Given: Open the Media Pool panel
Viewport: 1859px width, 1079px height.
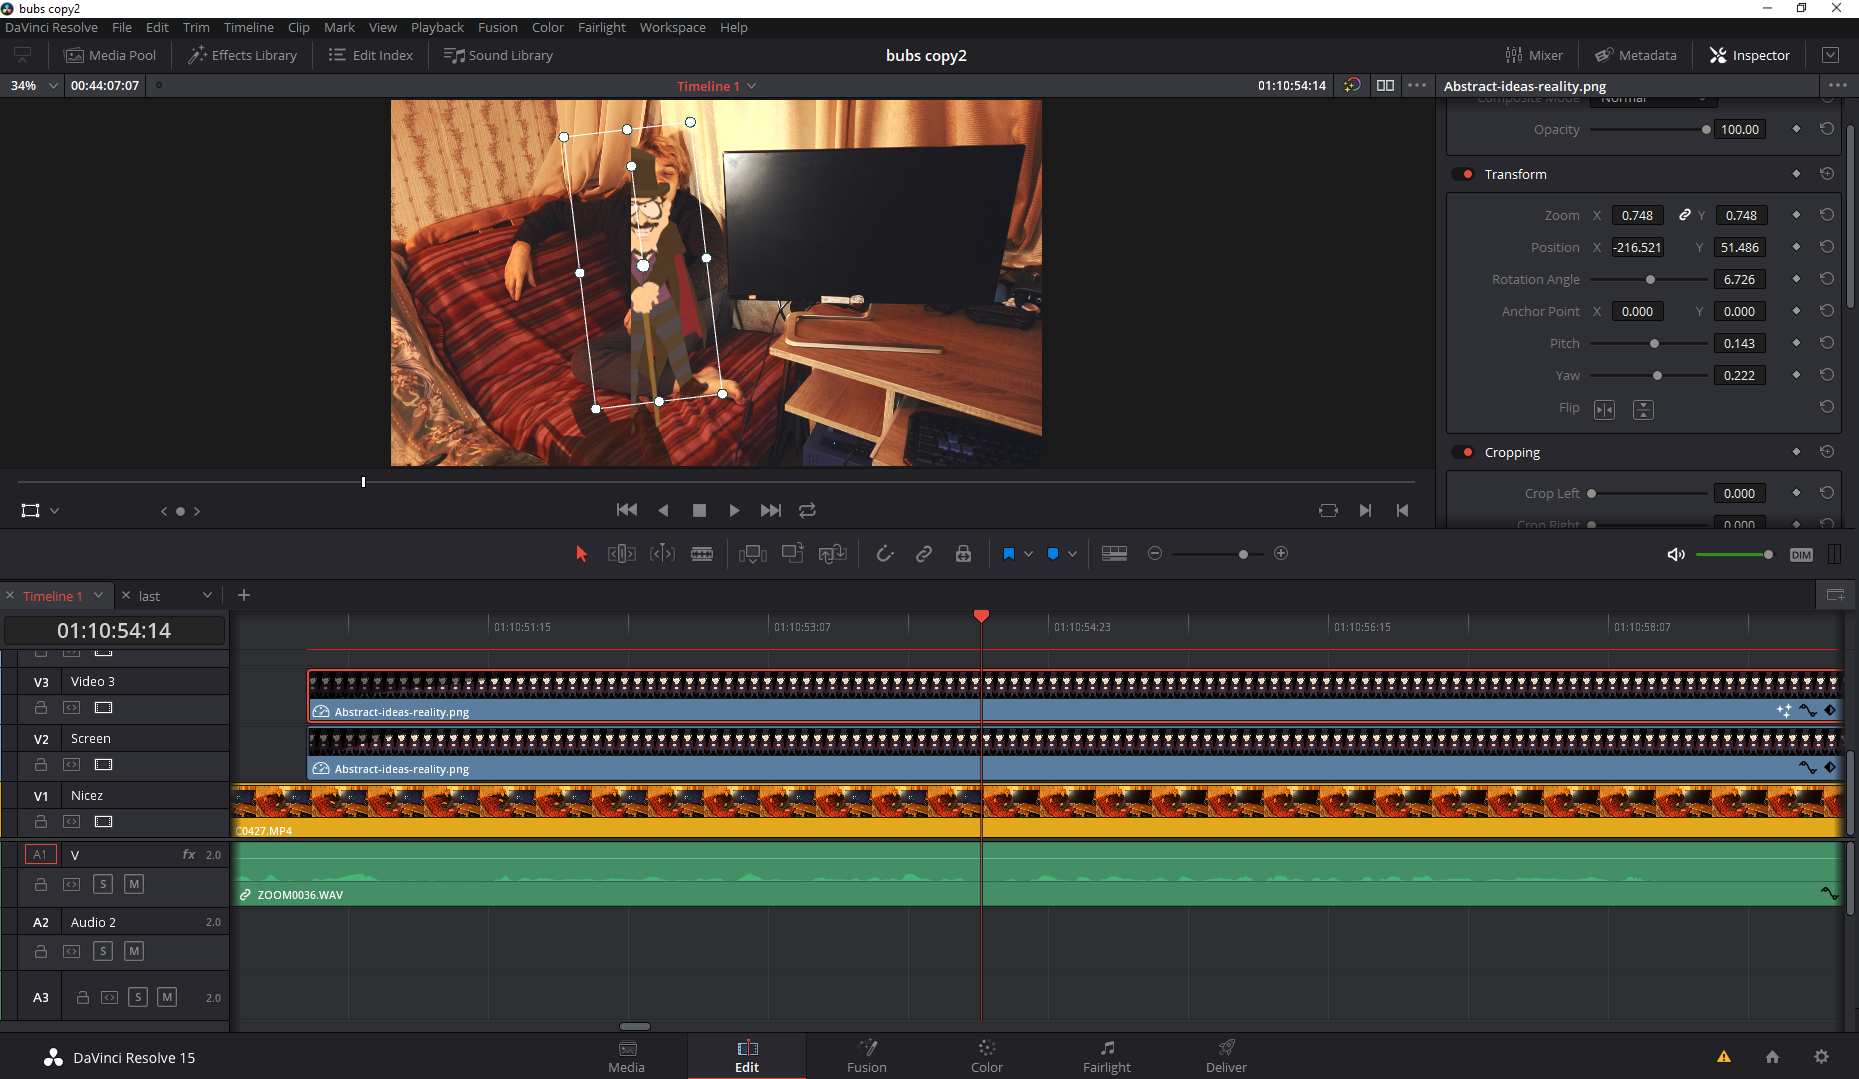Looking at the screenshot, I should [111, 55].
